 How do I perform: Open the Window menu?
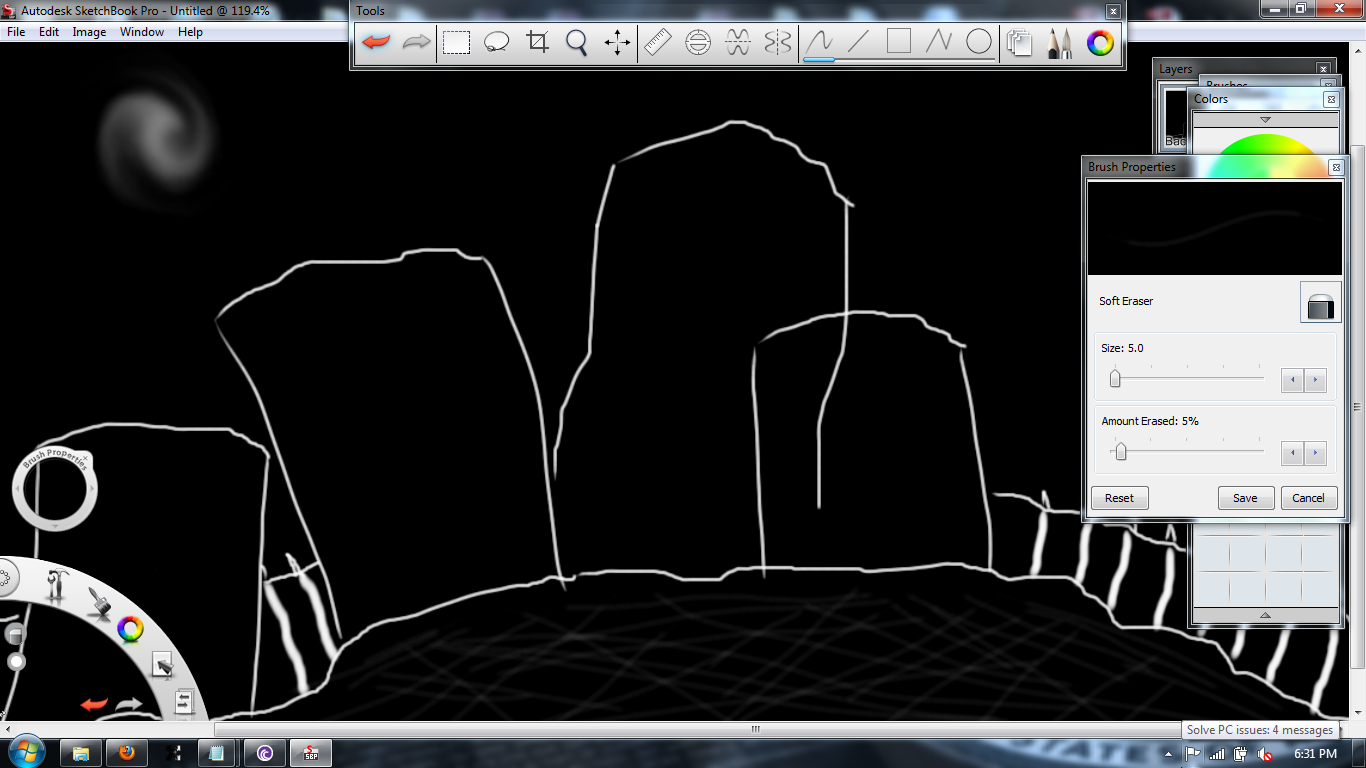point(142,32)
